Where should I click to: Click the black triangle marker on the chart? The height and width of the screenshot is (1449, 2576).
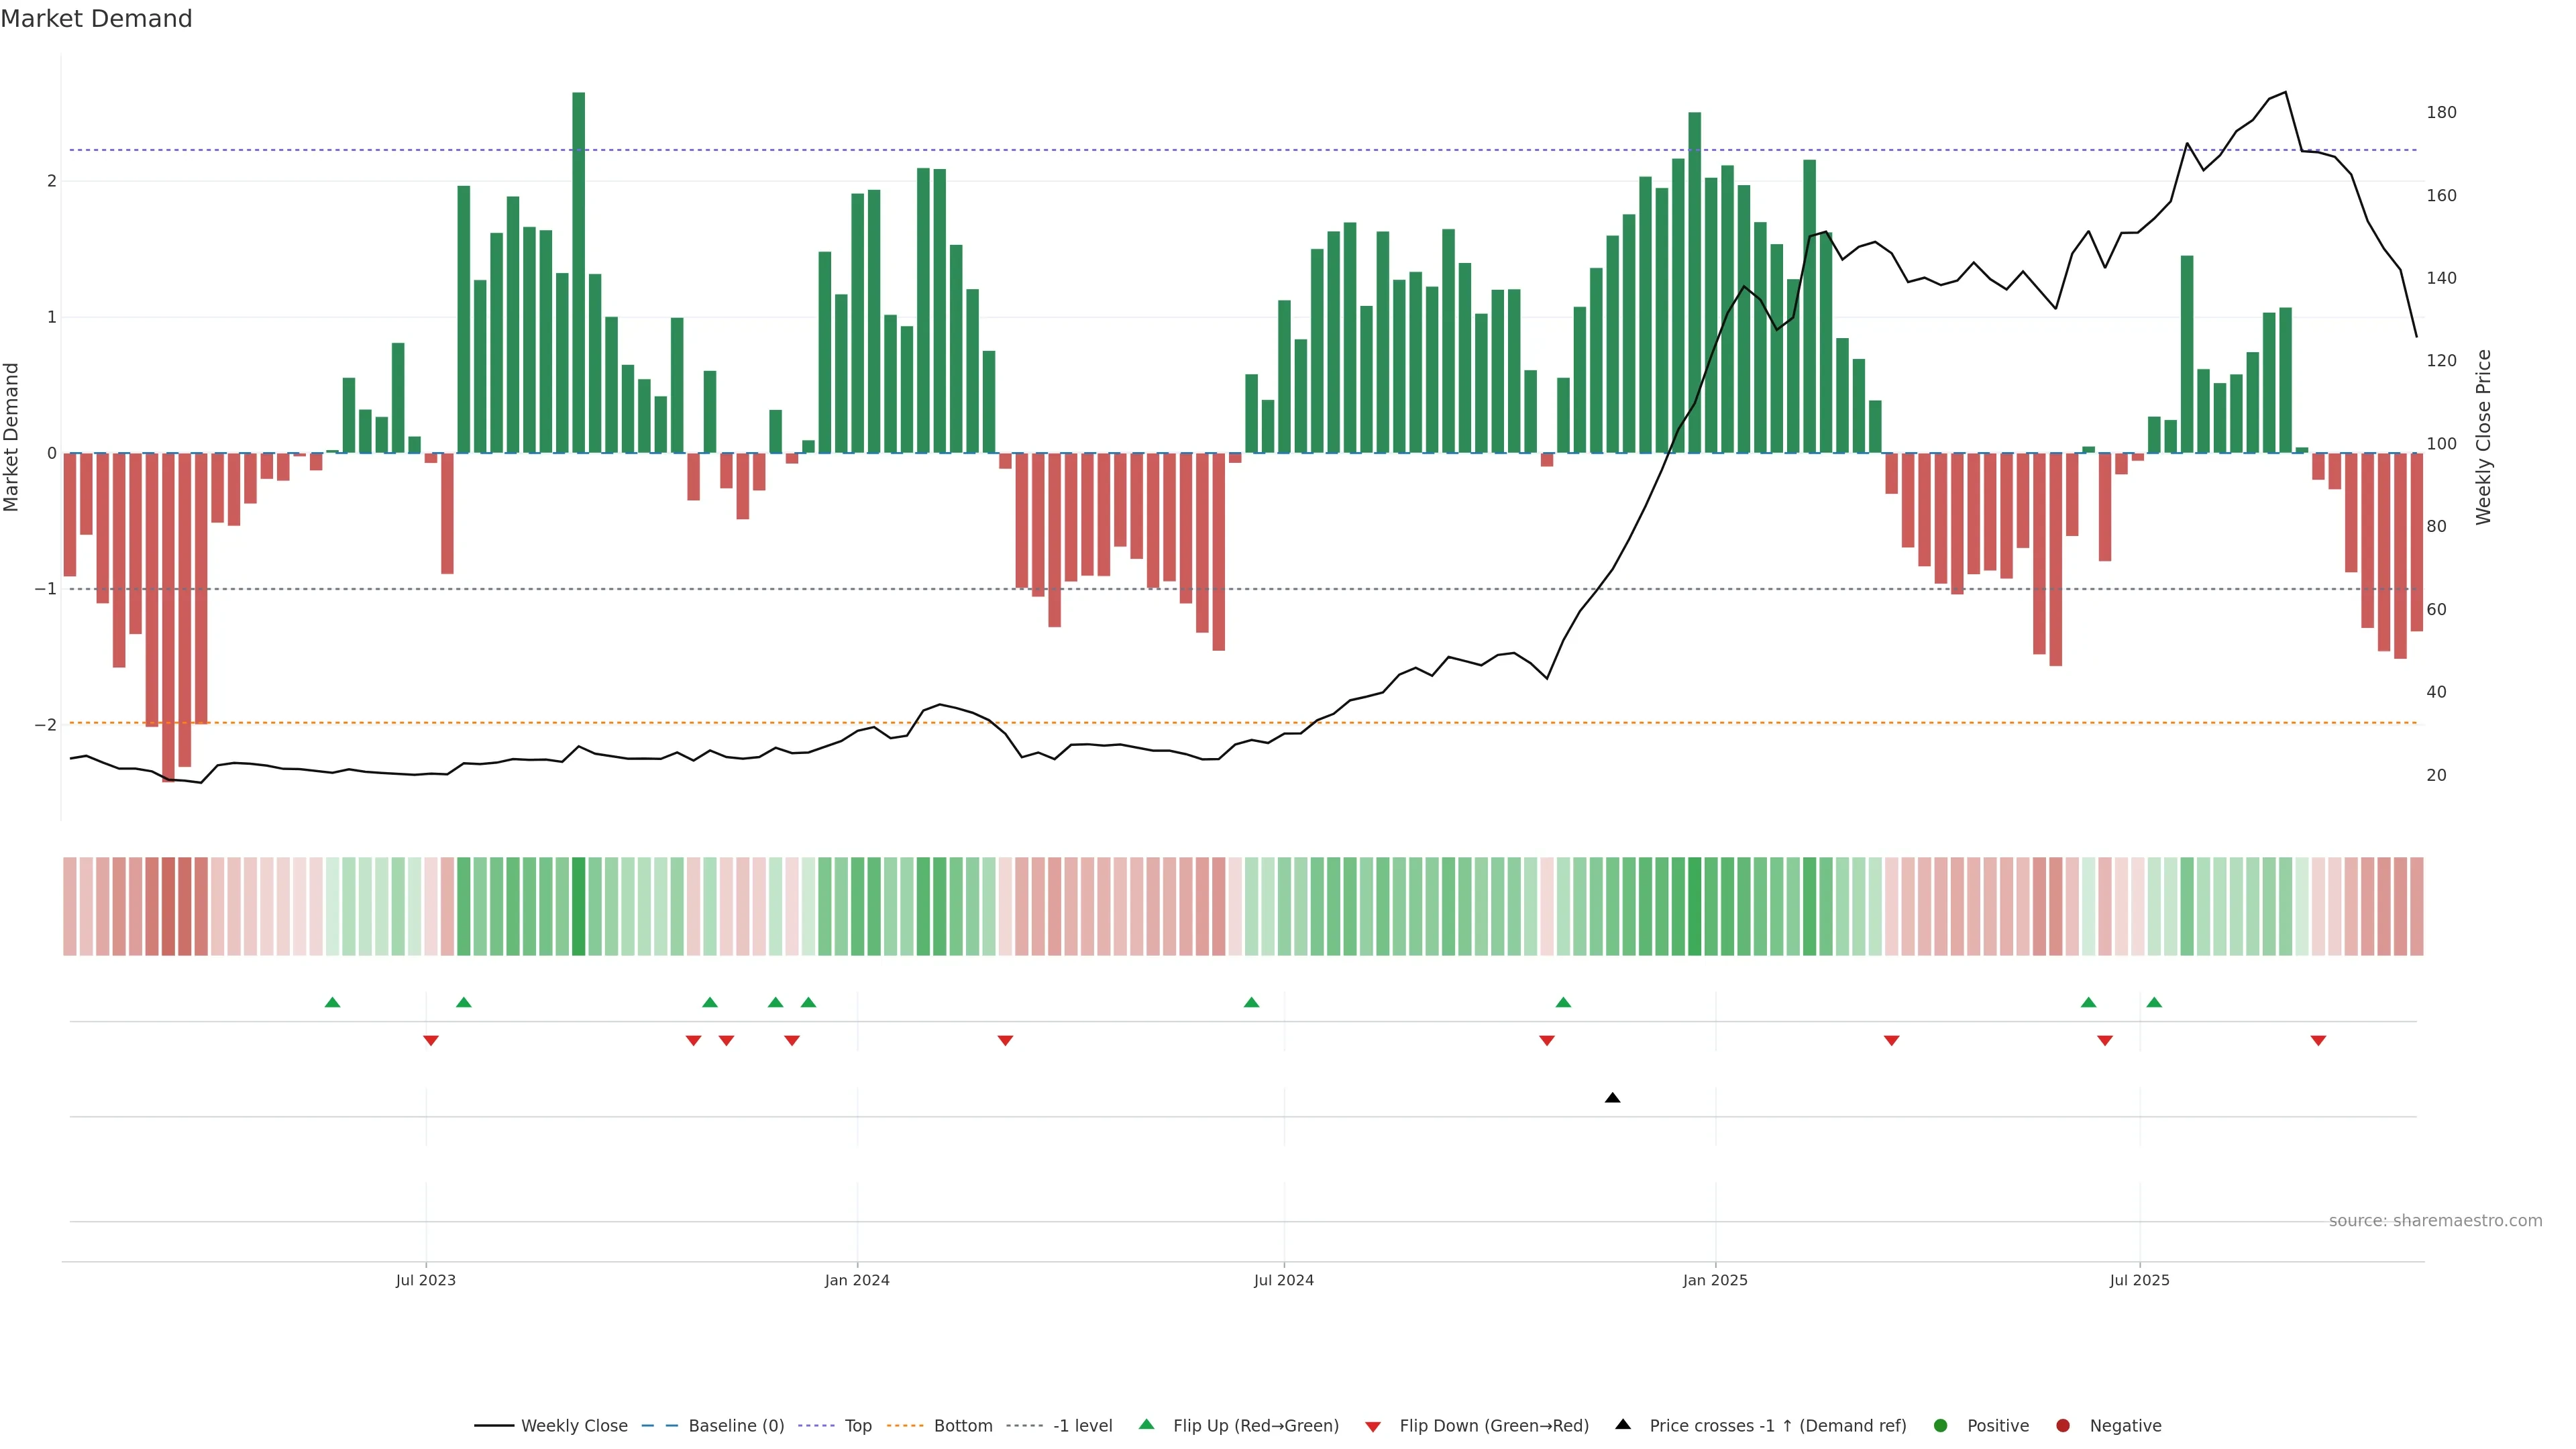coord(1612,1098)
